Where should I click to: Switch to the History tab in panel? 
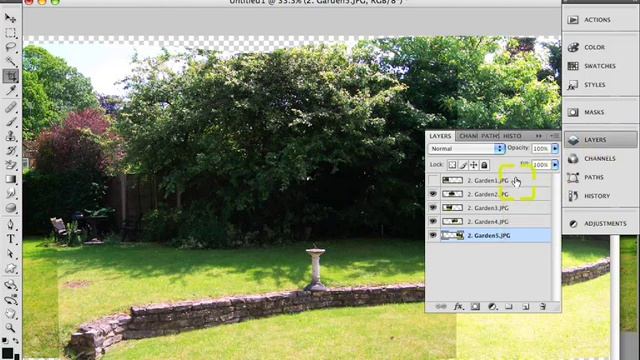(512, 136)
